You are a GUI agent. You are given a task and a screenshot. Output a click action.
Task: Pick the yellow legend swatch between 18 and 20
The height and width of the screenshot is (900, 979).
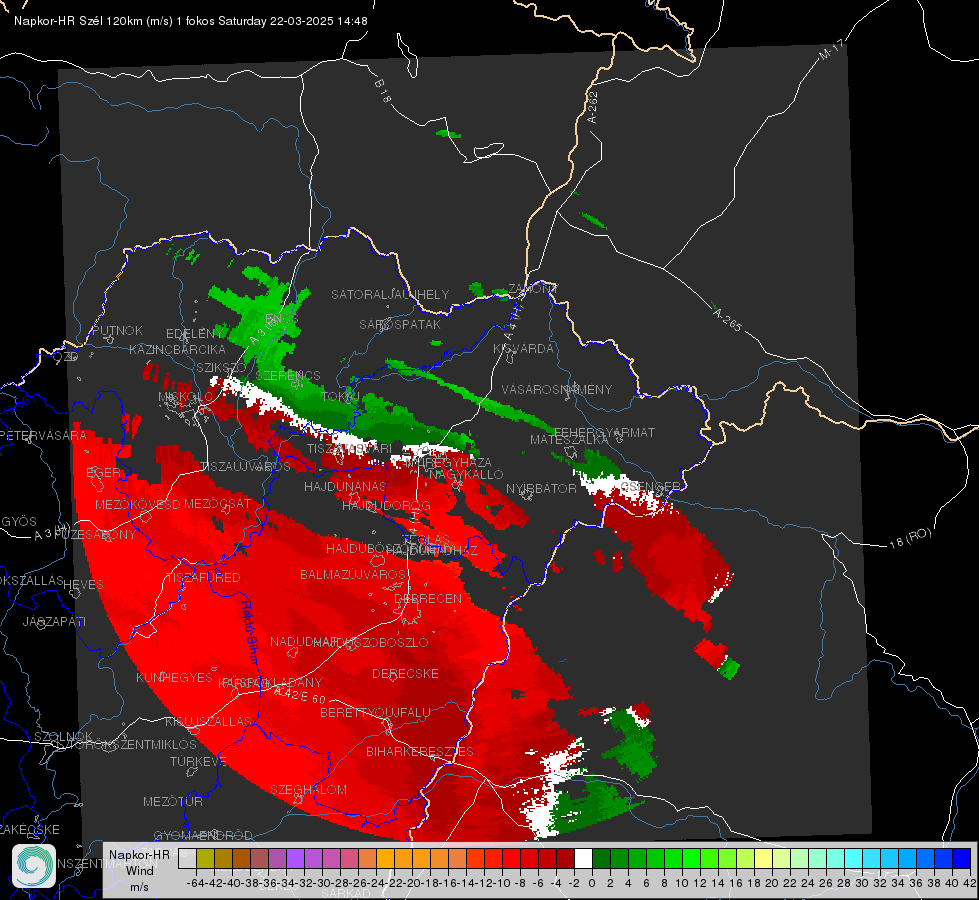763,858
